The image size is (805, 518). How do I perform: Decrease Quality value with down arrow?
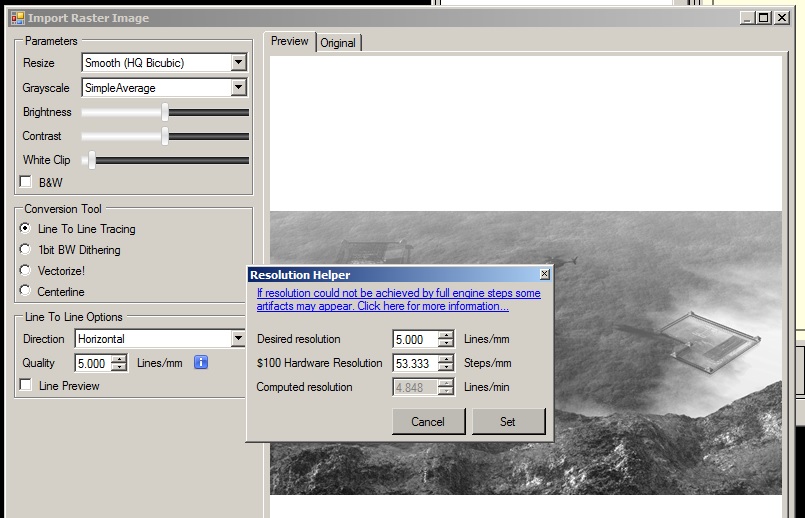coord(119,367)
